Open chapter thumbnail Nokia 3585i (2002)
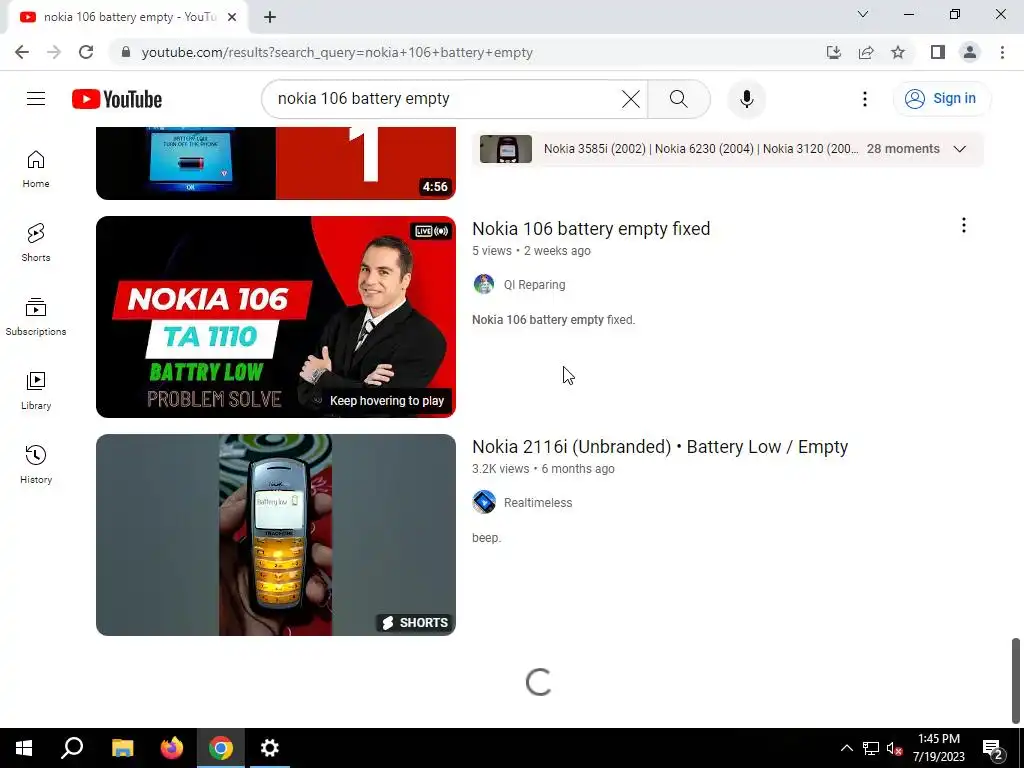1024x768 pixels. 506,149
